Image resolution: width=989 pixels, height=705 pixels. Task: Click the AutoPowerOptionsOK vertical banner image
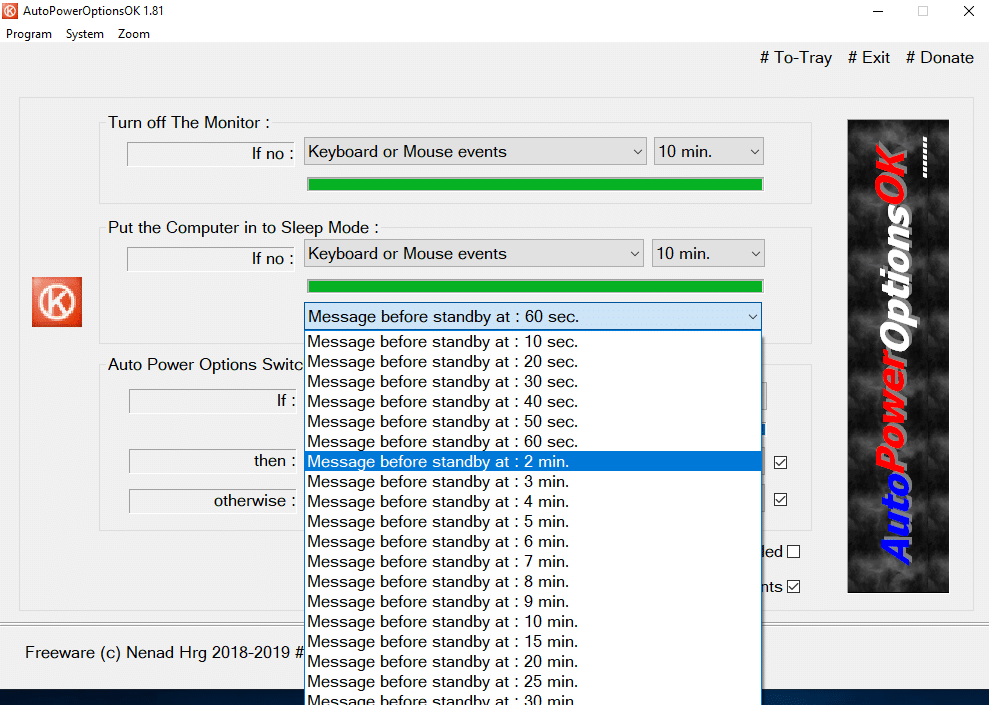click(x=897, y=356)
